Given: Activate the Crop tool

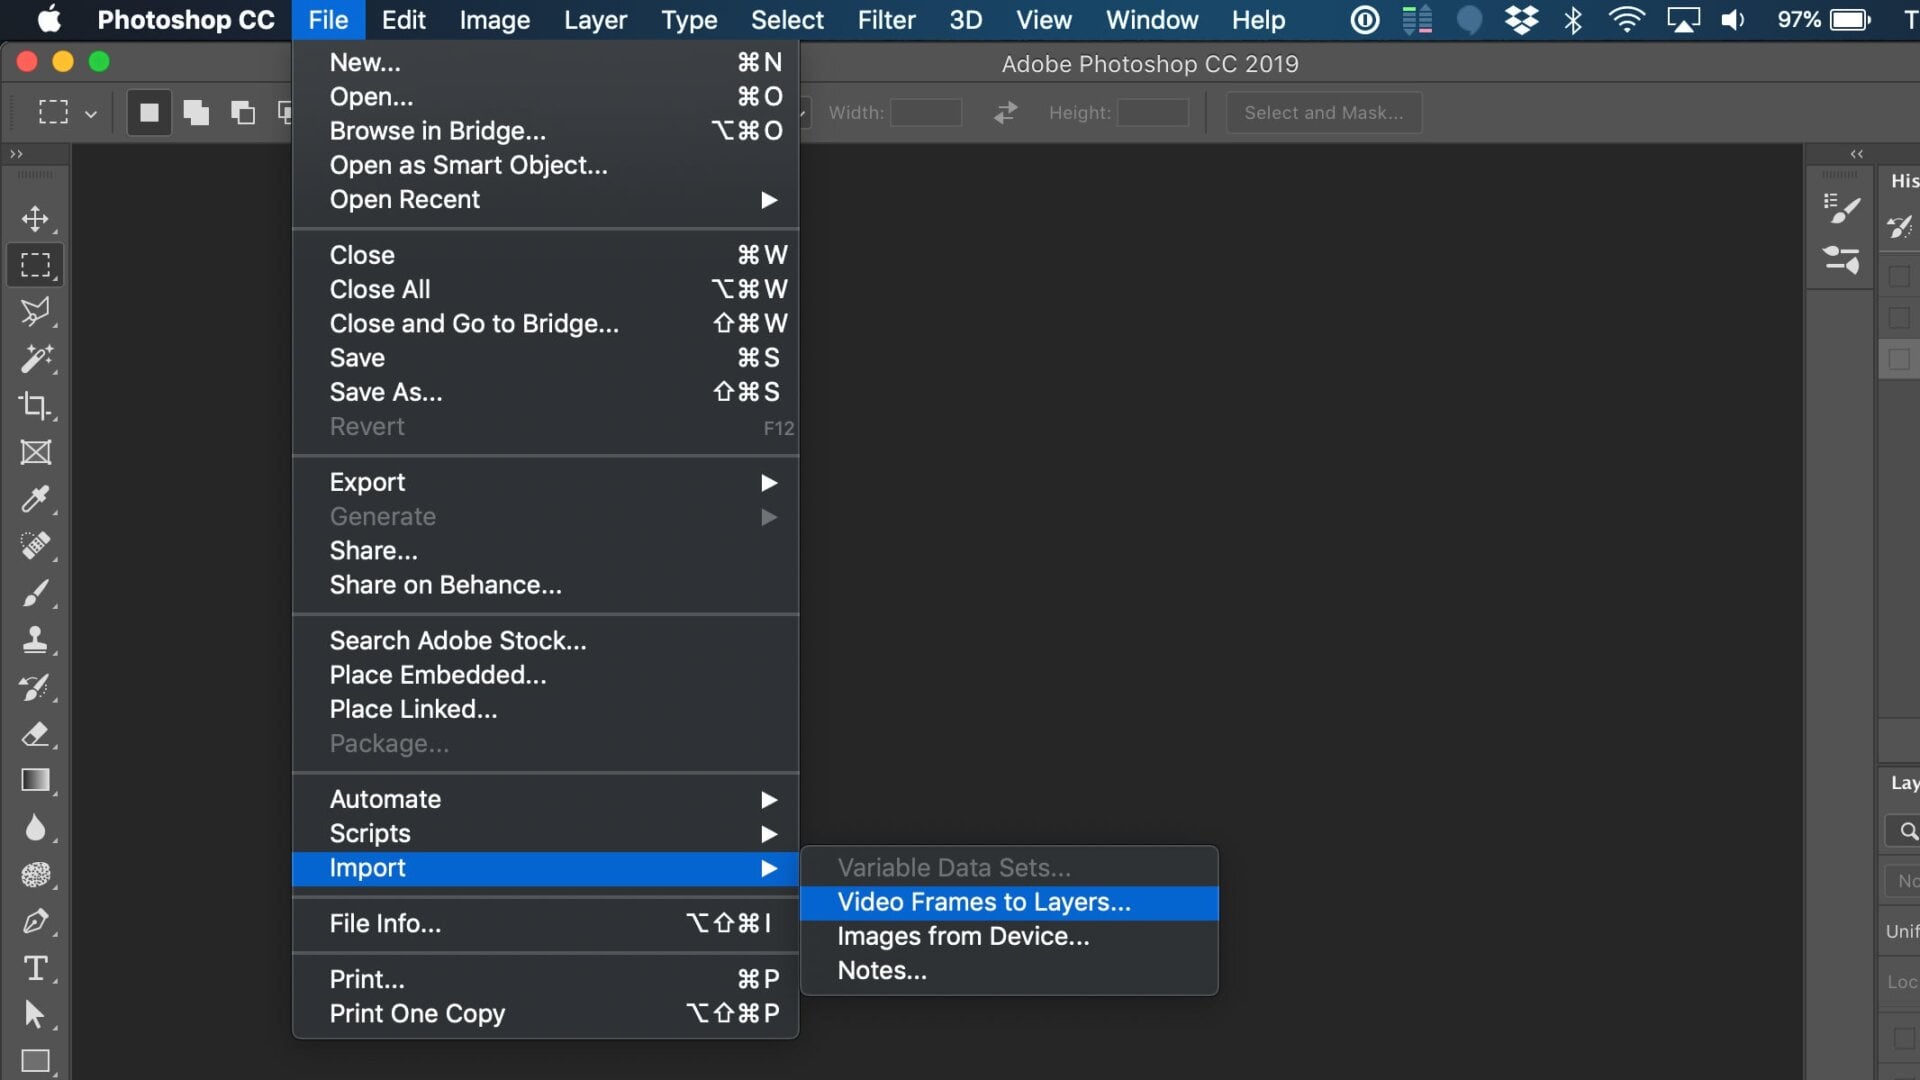Looking at the screenshot, I should coord(37,407).
